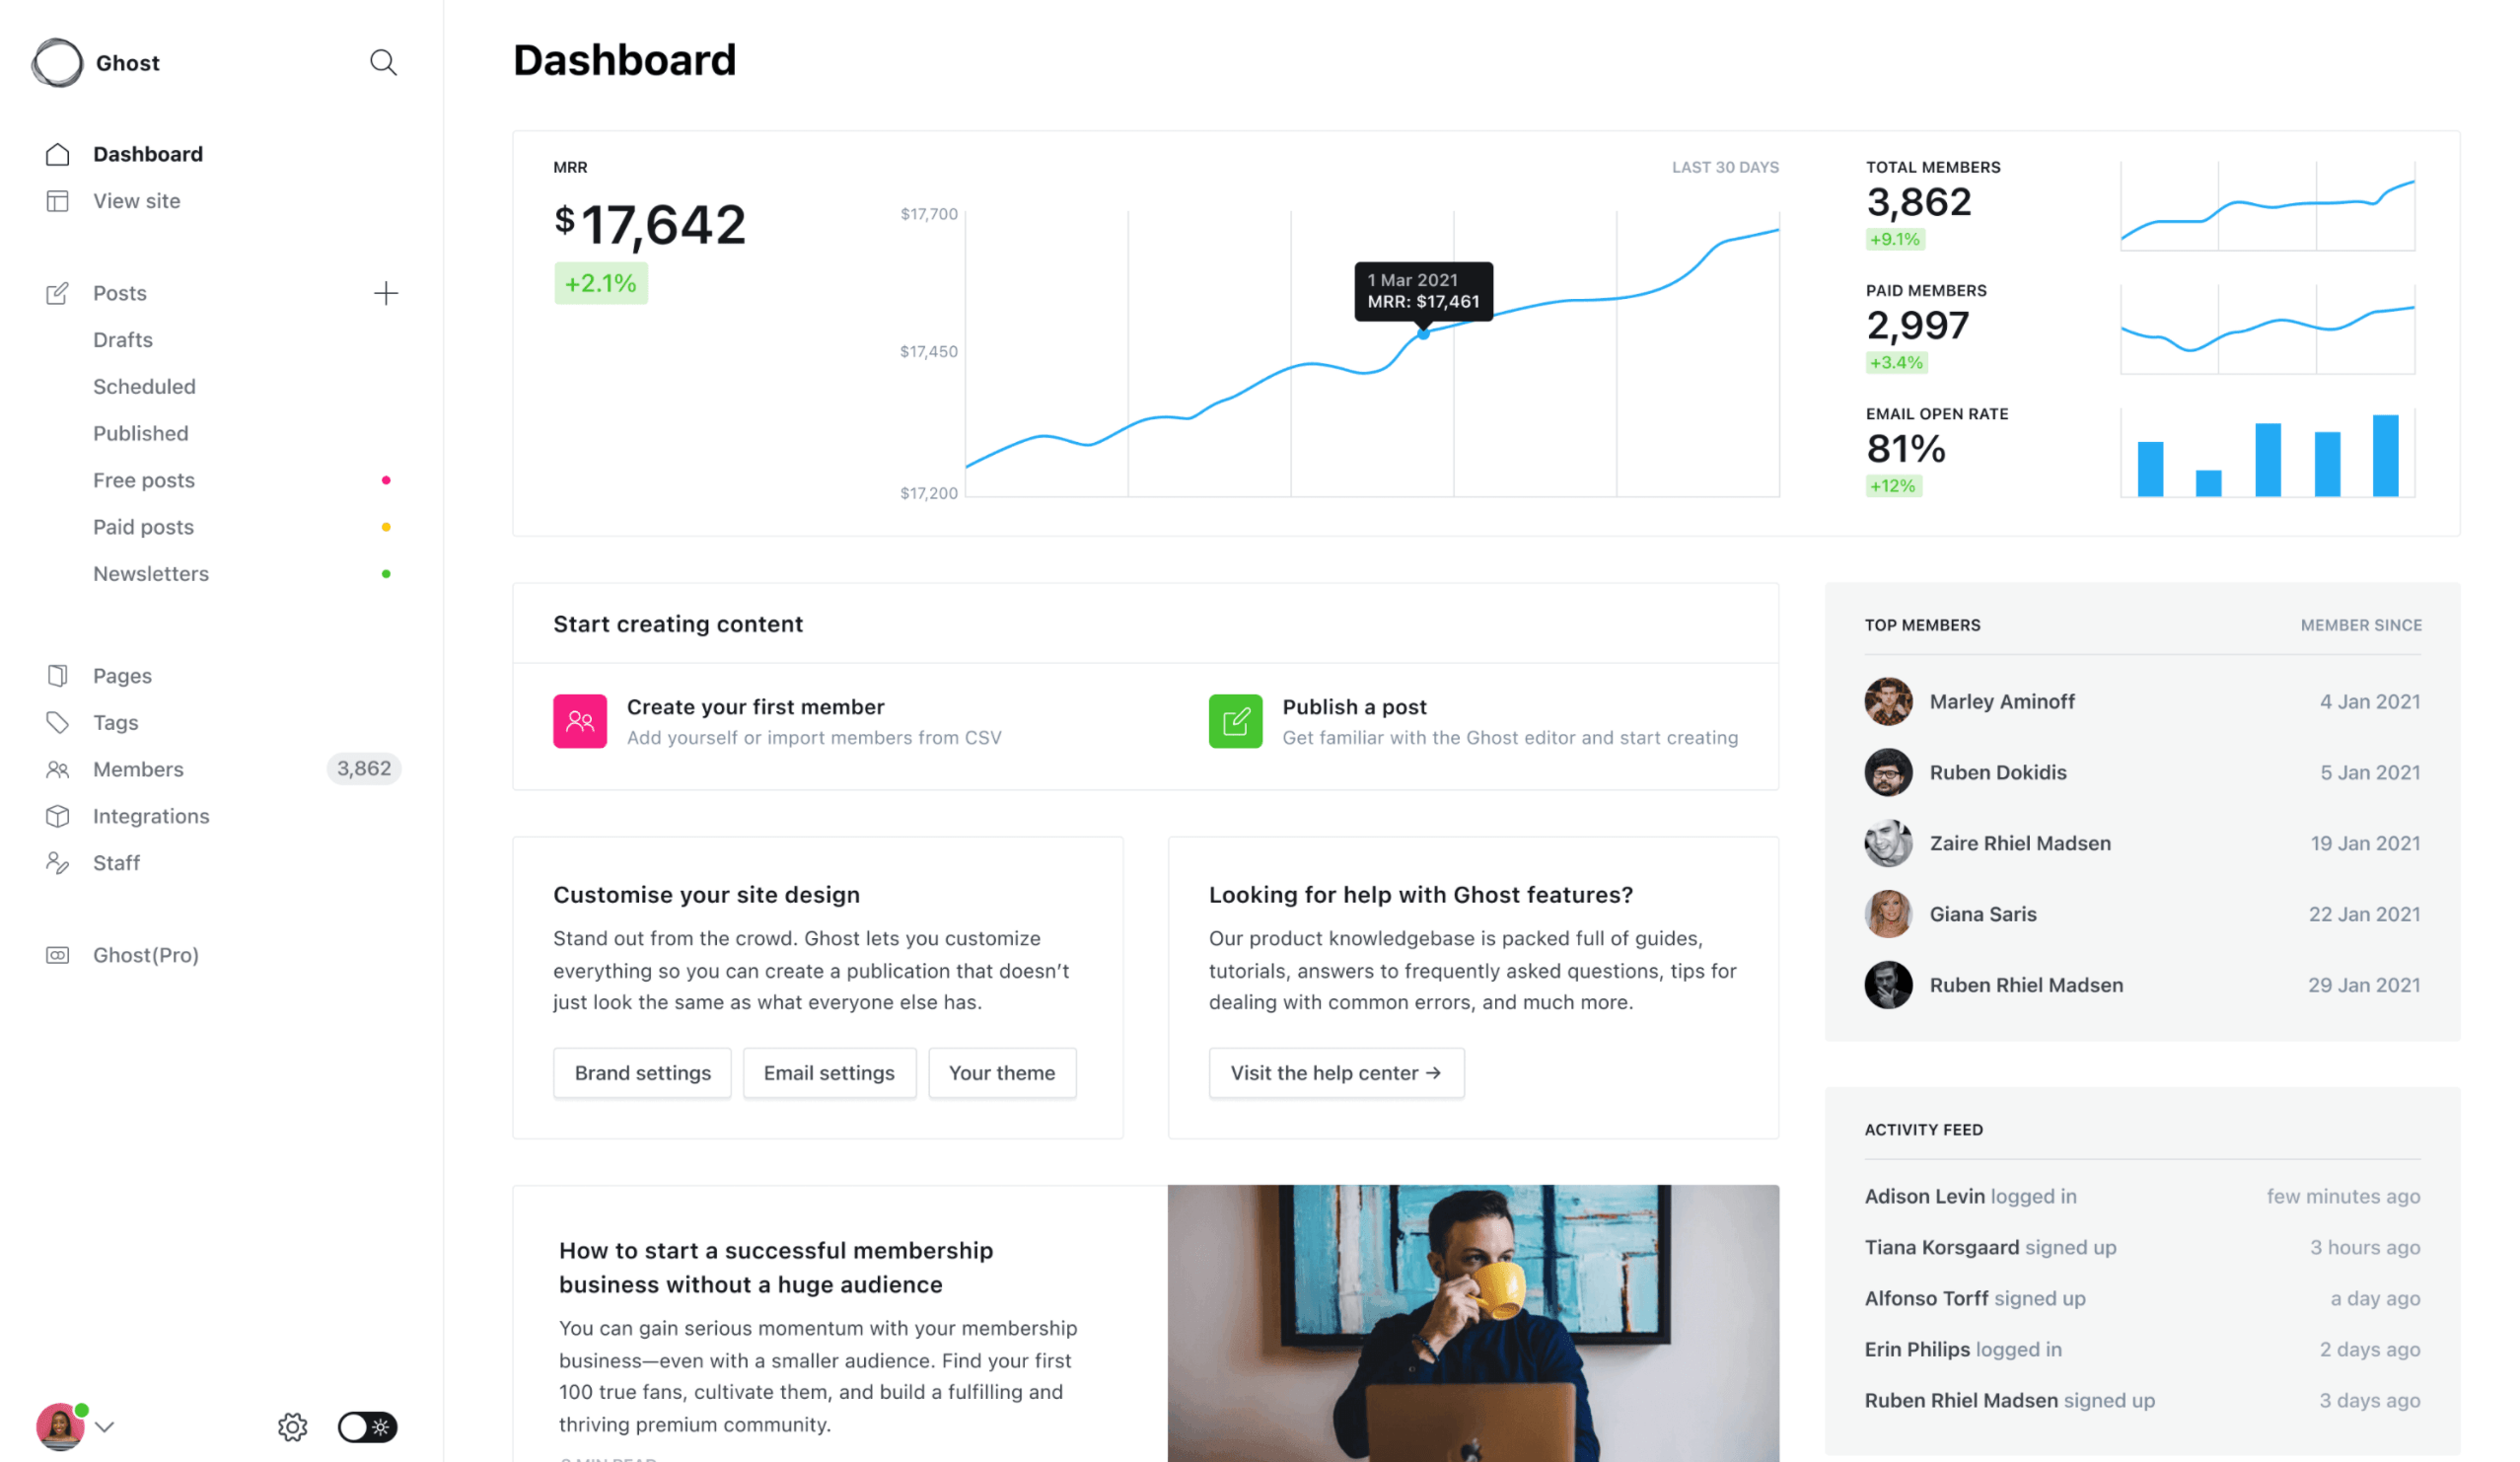Image resolution: width=2520 pixels, height=1462 pixels.
Task: Click the Pages section icon
Action: (x=57, y=676)
